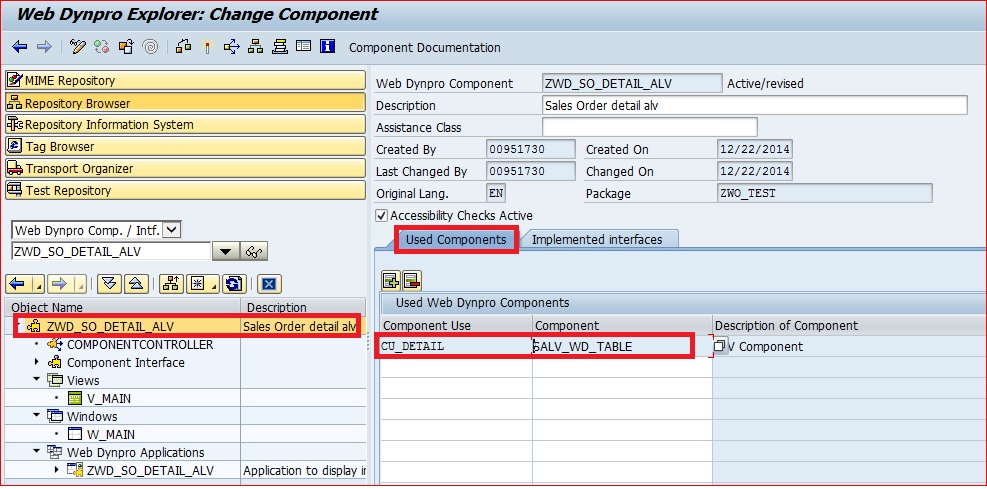The image size is (987, 489).
Task: Select ZWD_SO_DETAIL_ALV root tree node
Action: (110, 327)
